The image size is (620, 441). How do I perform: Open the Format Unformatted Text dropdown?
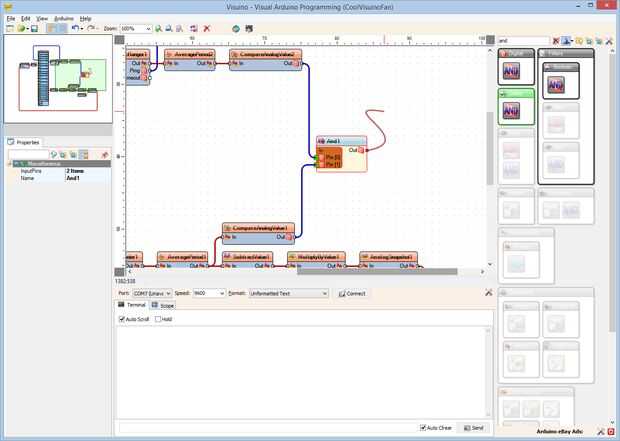pyautogui.click(x=289, y=293)
